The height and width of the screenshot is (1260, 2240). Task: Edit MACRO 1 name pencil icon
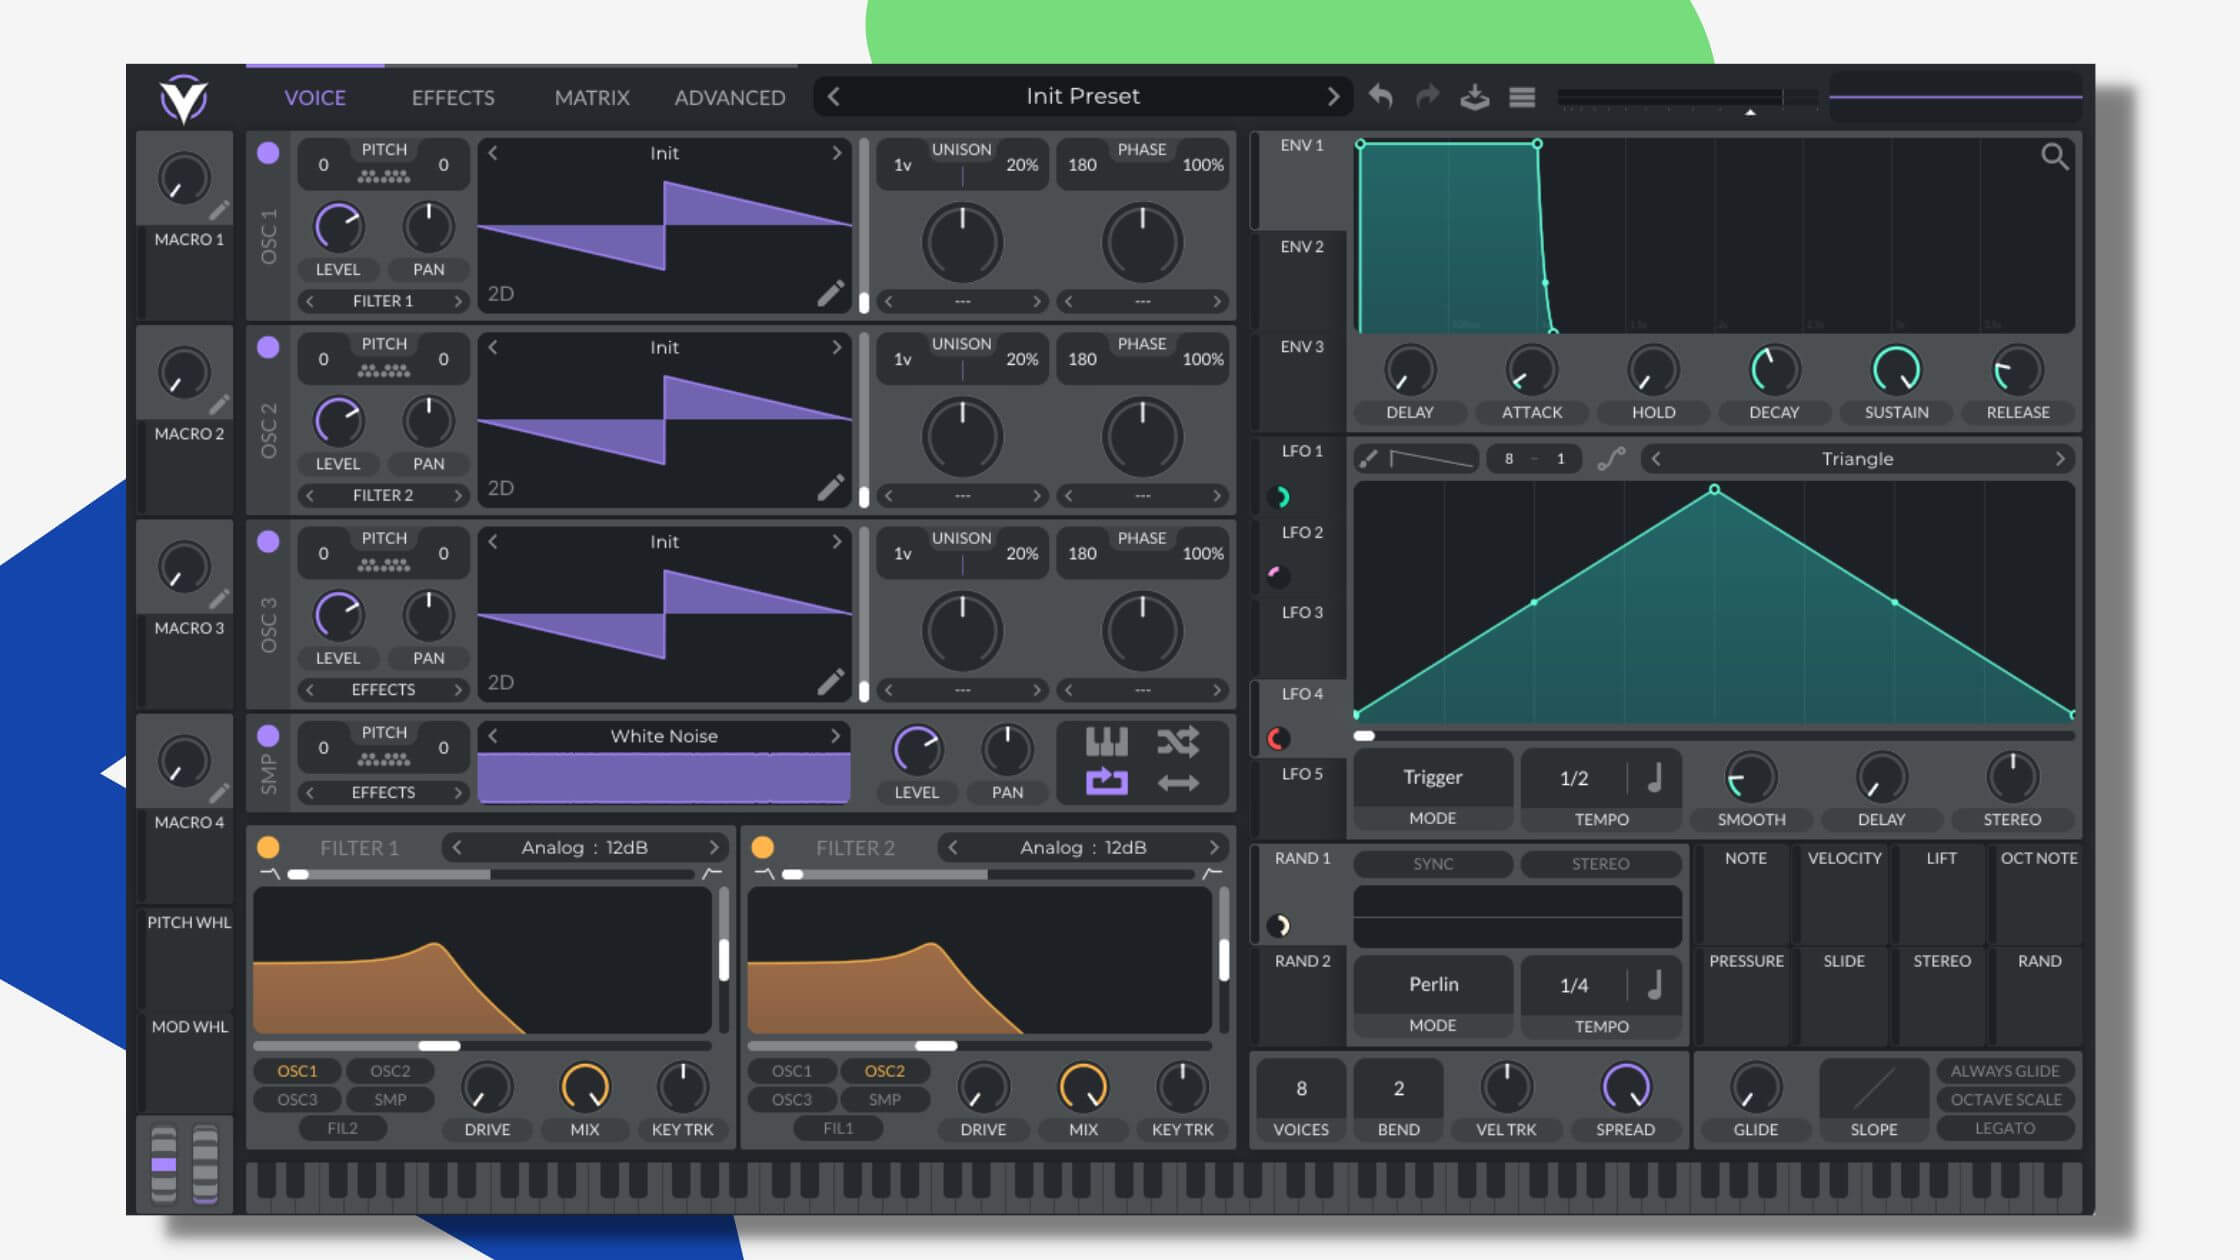point(219,210)
